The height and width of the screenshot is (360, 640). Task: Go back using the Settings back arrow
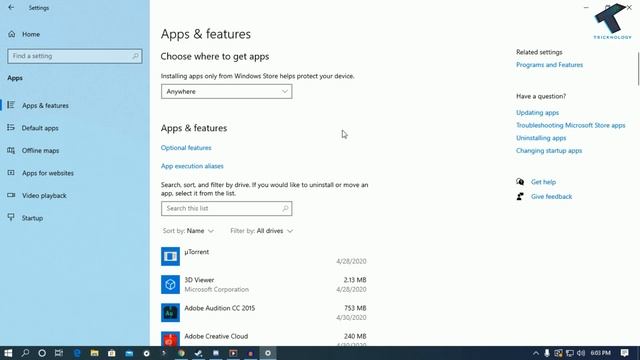click(x=11, y=7)
